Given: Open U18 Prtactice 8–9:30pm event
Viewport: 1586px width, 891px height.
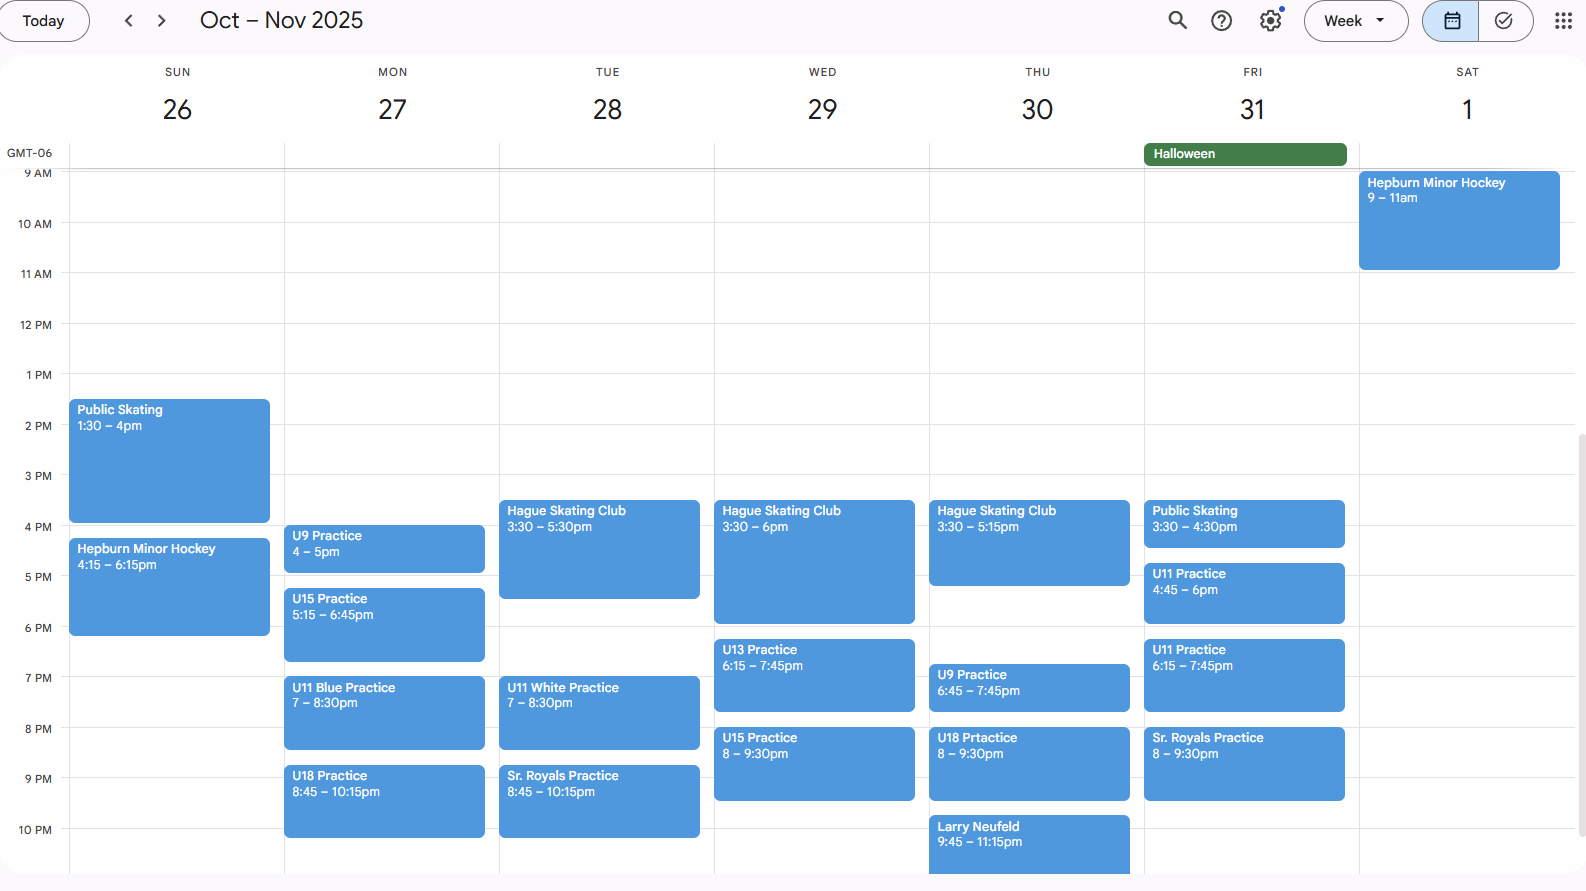Looking at the screenshot, I should pos(1029,763).
